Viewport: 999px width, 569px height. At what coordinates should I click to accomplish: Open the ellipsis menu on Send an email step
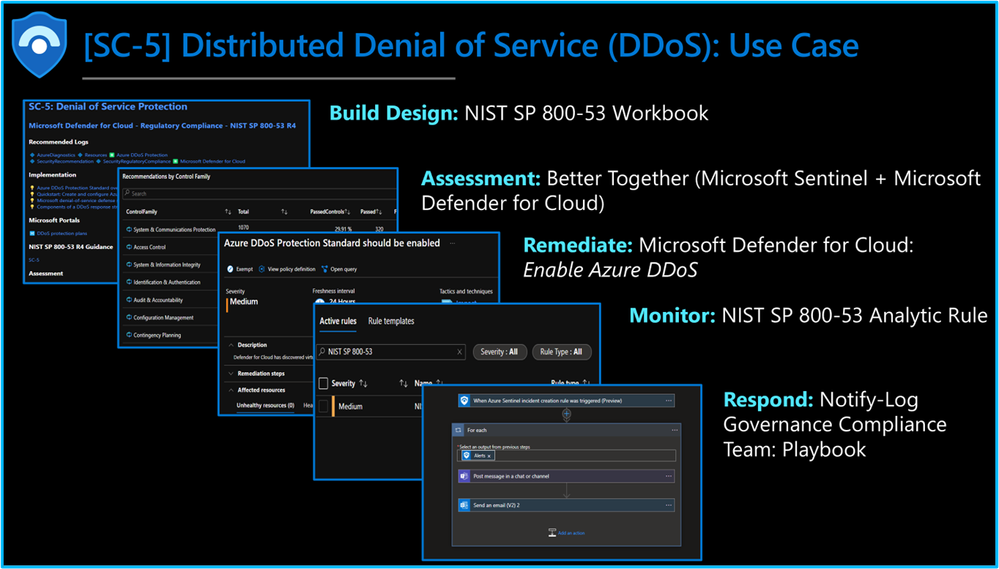(668, 505)
